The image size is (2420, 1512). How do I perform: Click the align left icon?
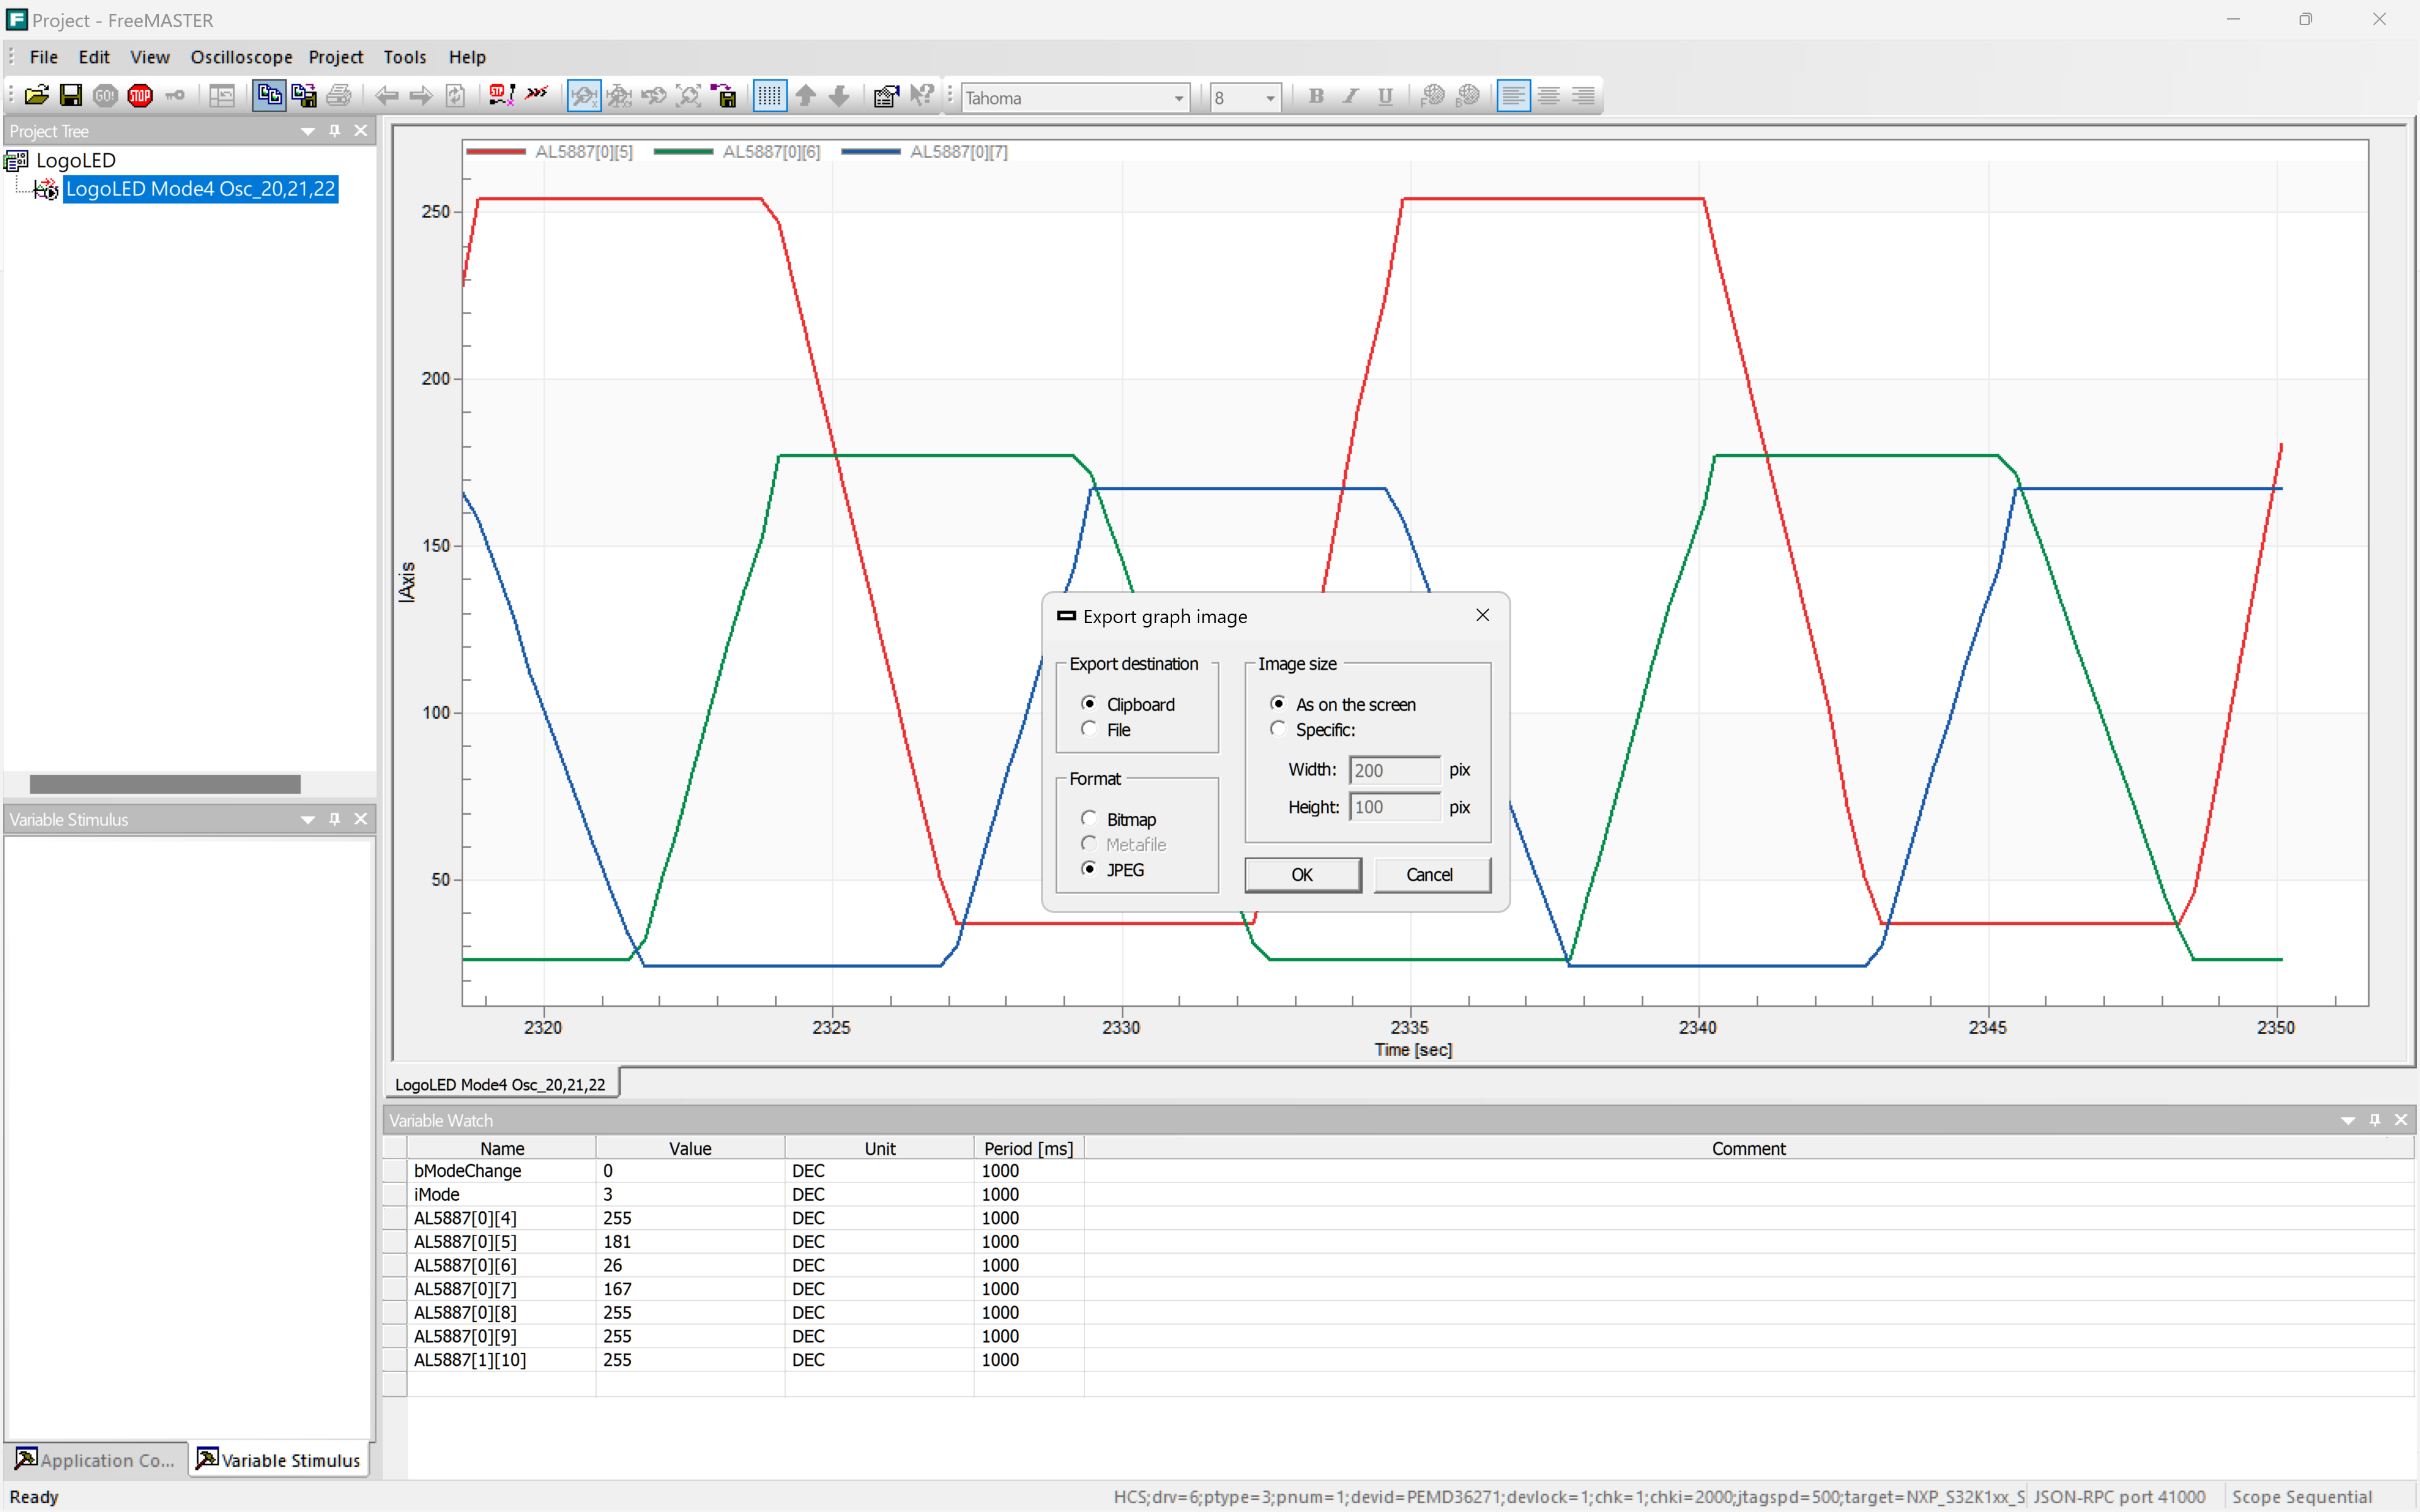coord(1513,96)
